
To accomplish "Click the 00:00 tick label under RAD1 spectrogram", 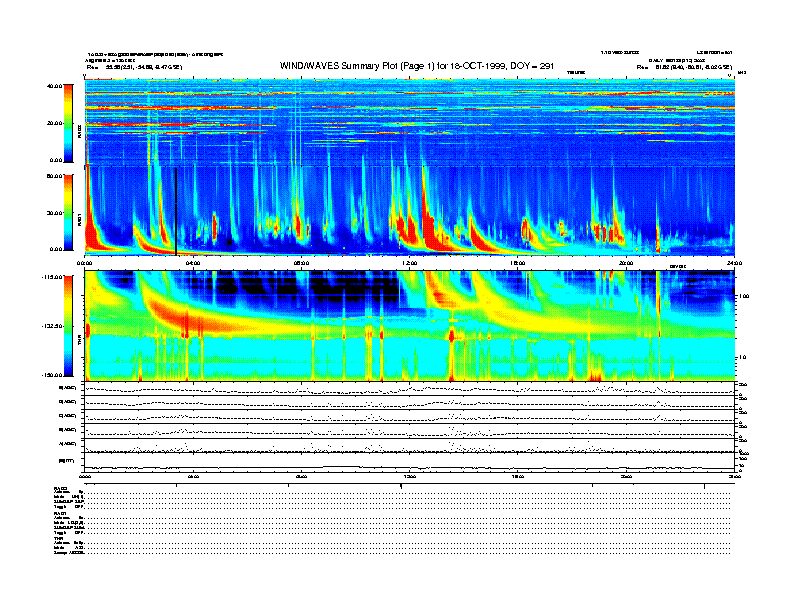I will tap(84, 263).
